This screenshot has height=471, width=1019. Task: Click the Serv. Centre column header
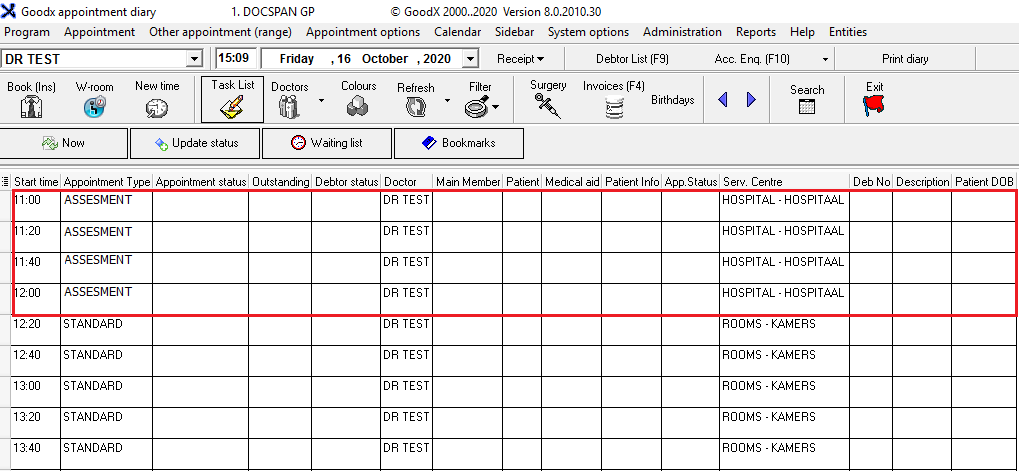pos(784,182)
